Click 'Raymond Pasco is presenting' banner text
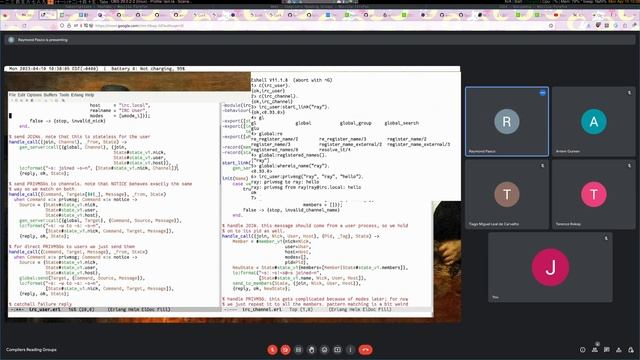This screenshot has width=640, height=360. click(43, 40)
